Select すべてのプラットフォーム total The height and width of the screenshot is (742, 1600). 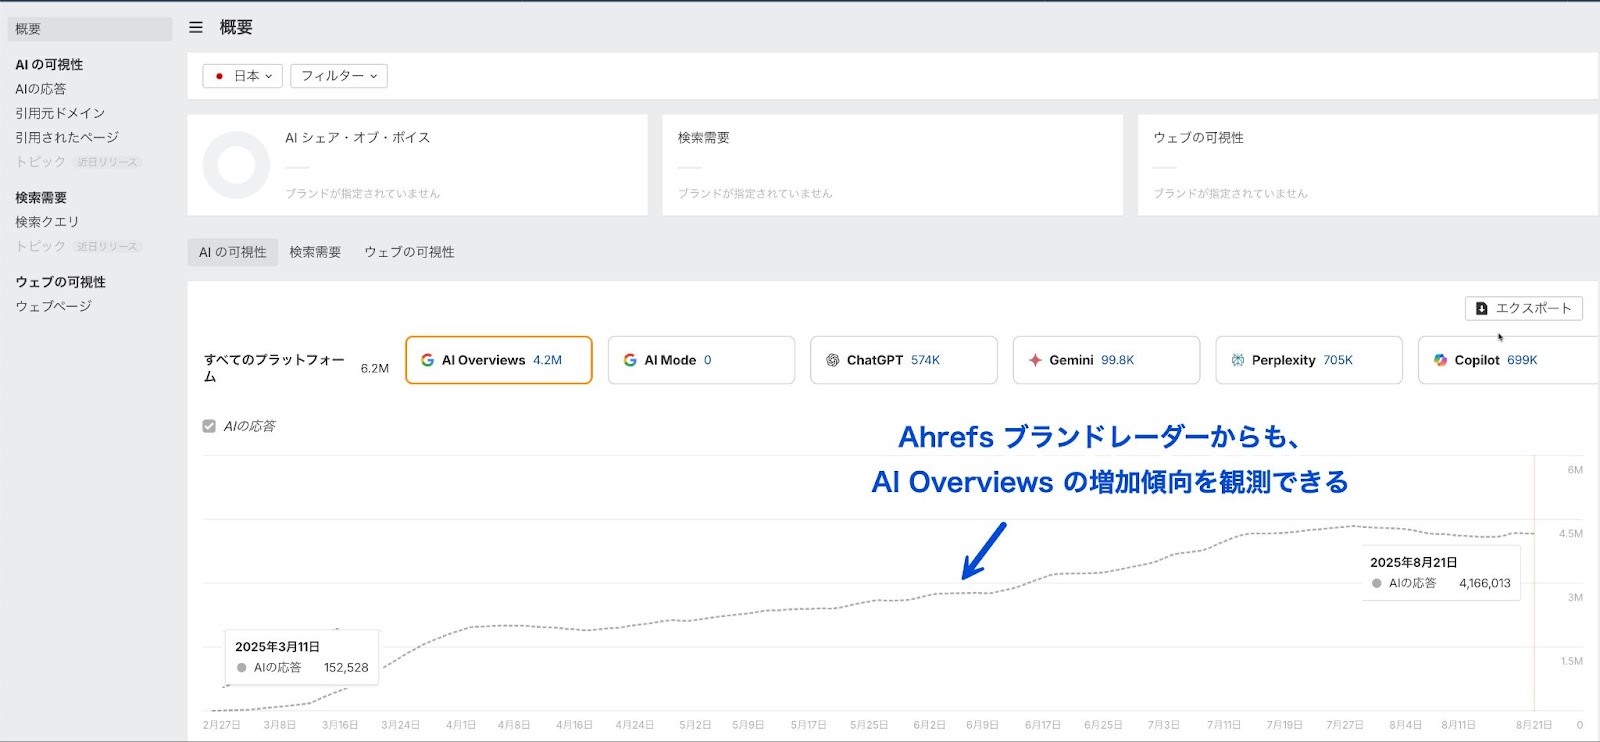click(x=274, y=368)
